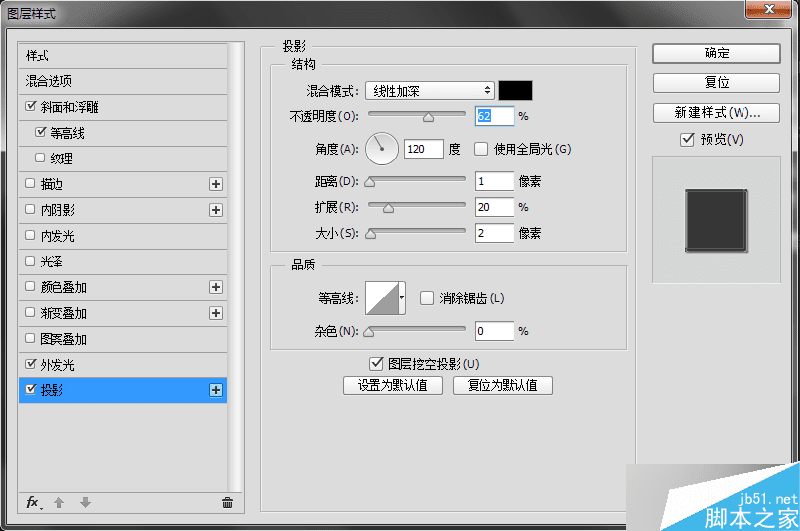This screenshot has height=531, width=800.
Task: Click the 大小 size slider
Action: (417, 233)
